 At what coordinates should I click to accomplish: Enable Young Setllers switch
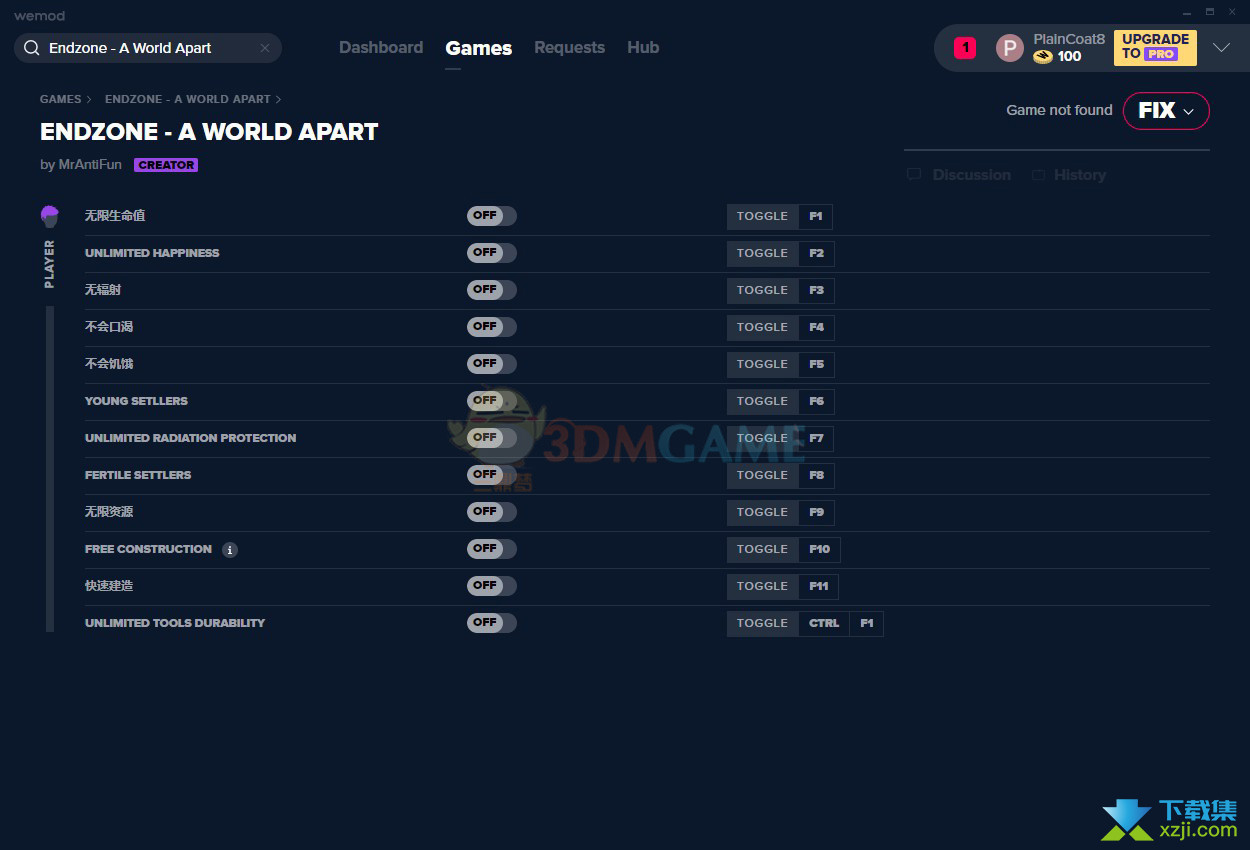[492, 401]
